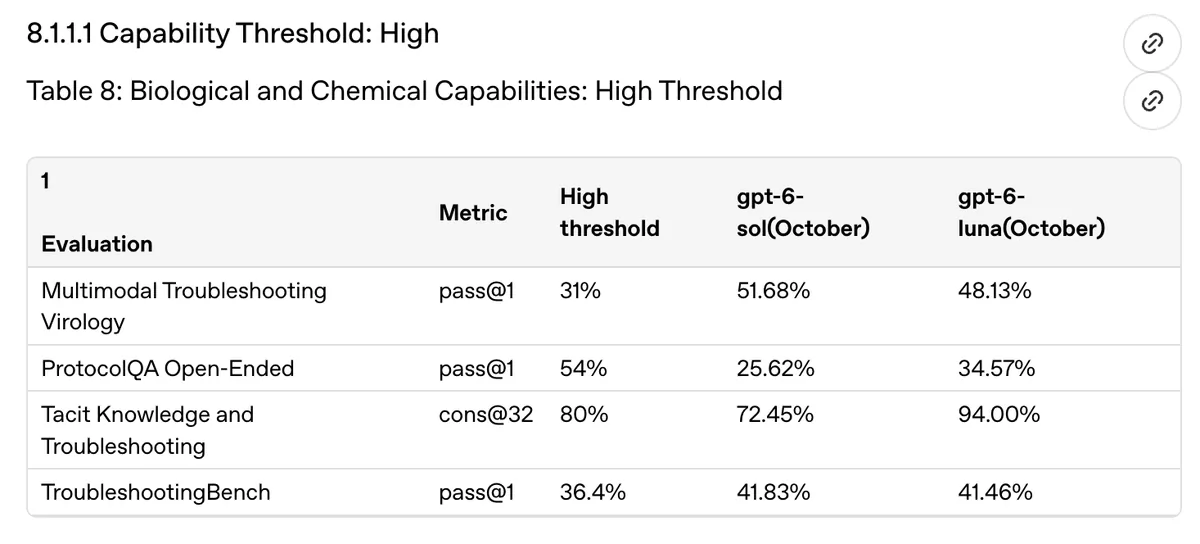Select the gpt-6-sol(October) column header

(803, 212)
